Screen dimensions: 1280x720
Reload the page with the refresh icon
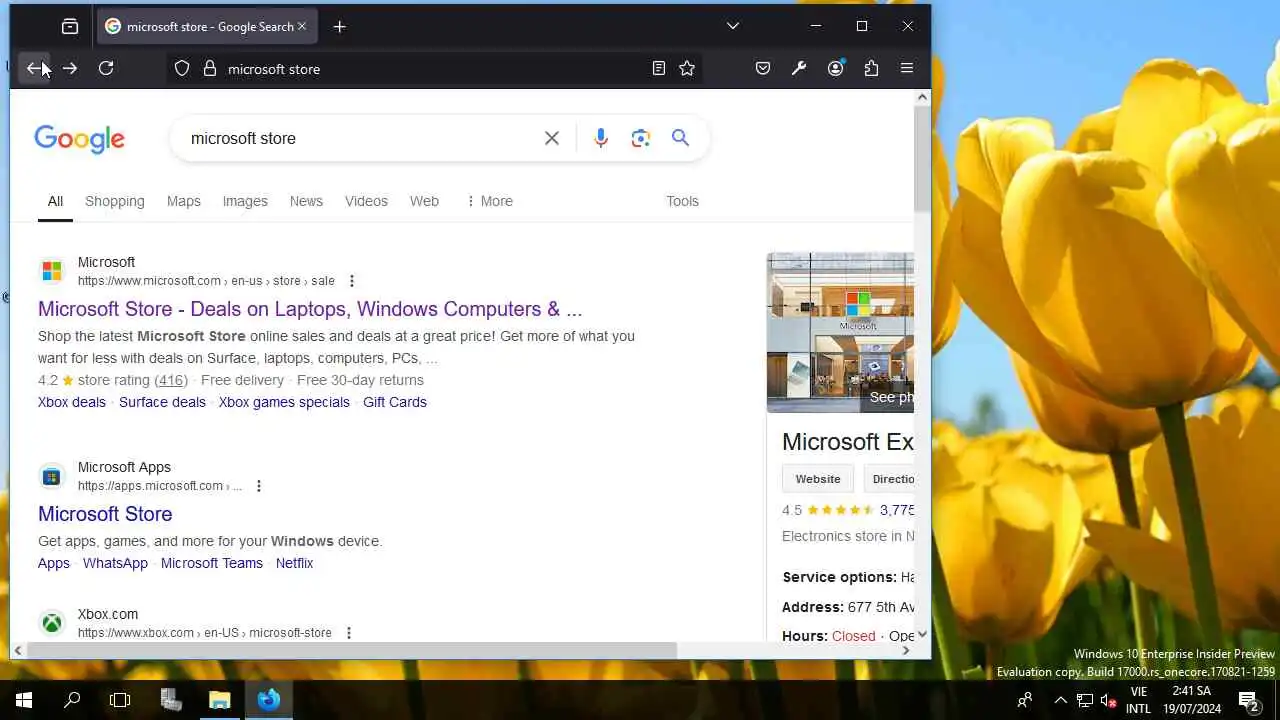point(106,69)
